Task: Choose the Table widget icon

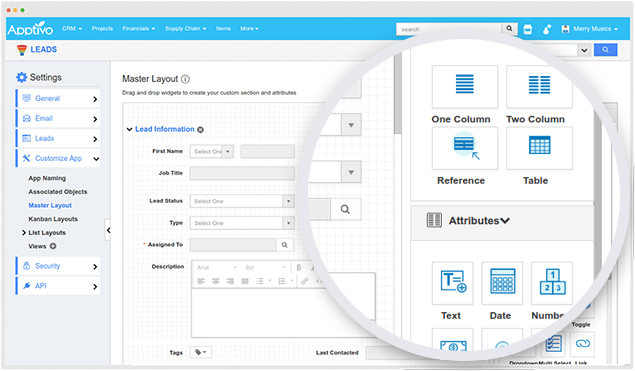Action: pos(539,148)
